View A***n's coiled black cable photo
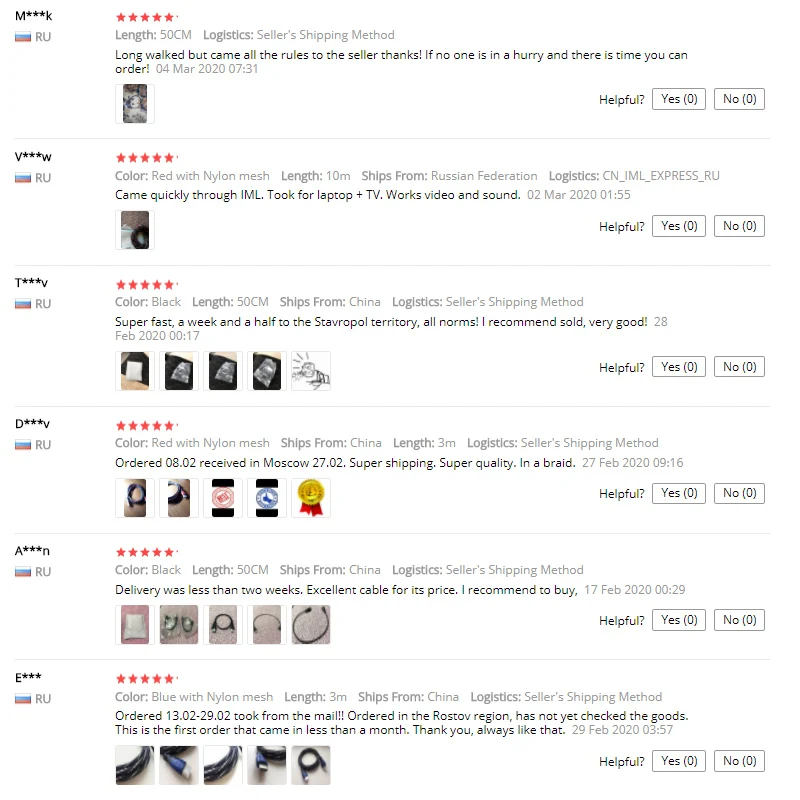800x800 pixels. tap(311, 624)
